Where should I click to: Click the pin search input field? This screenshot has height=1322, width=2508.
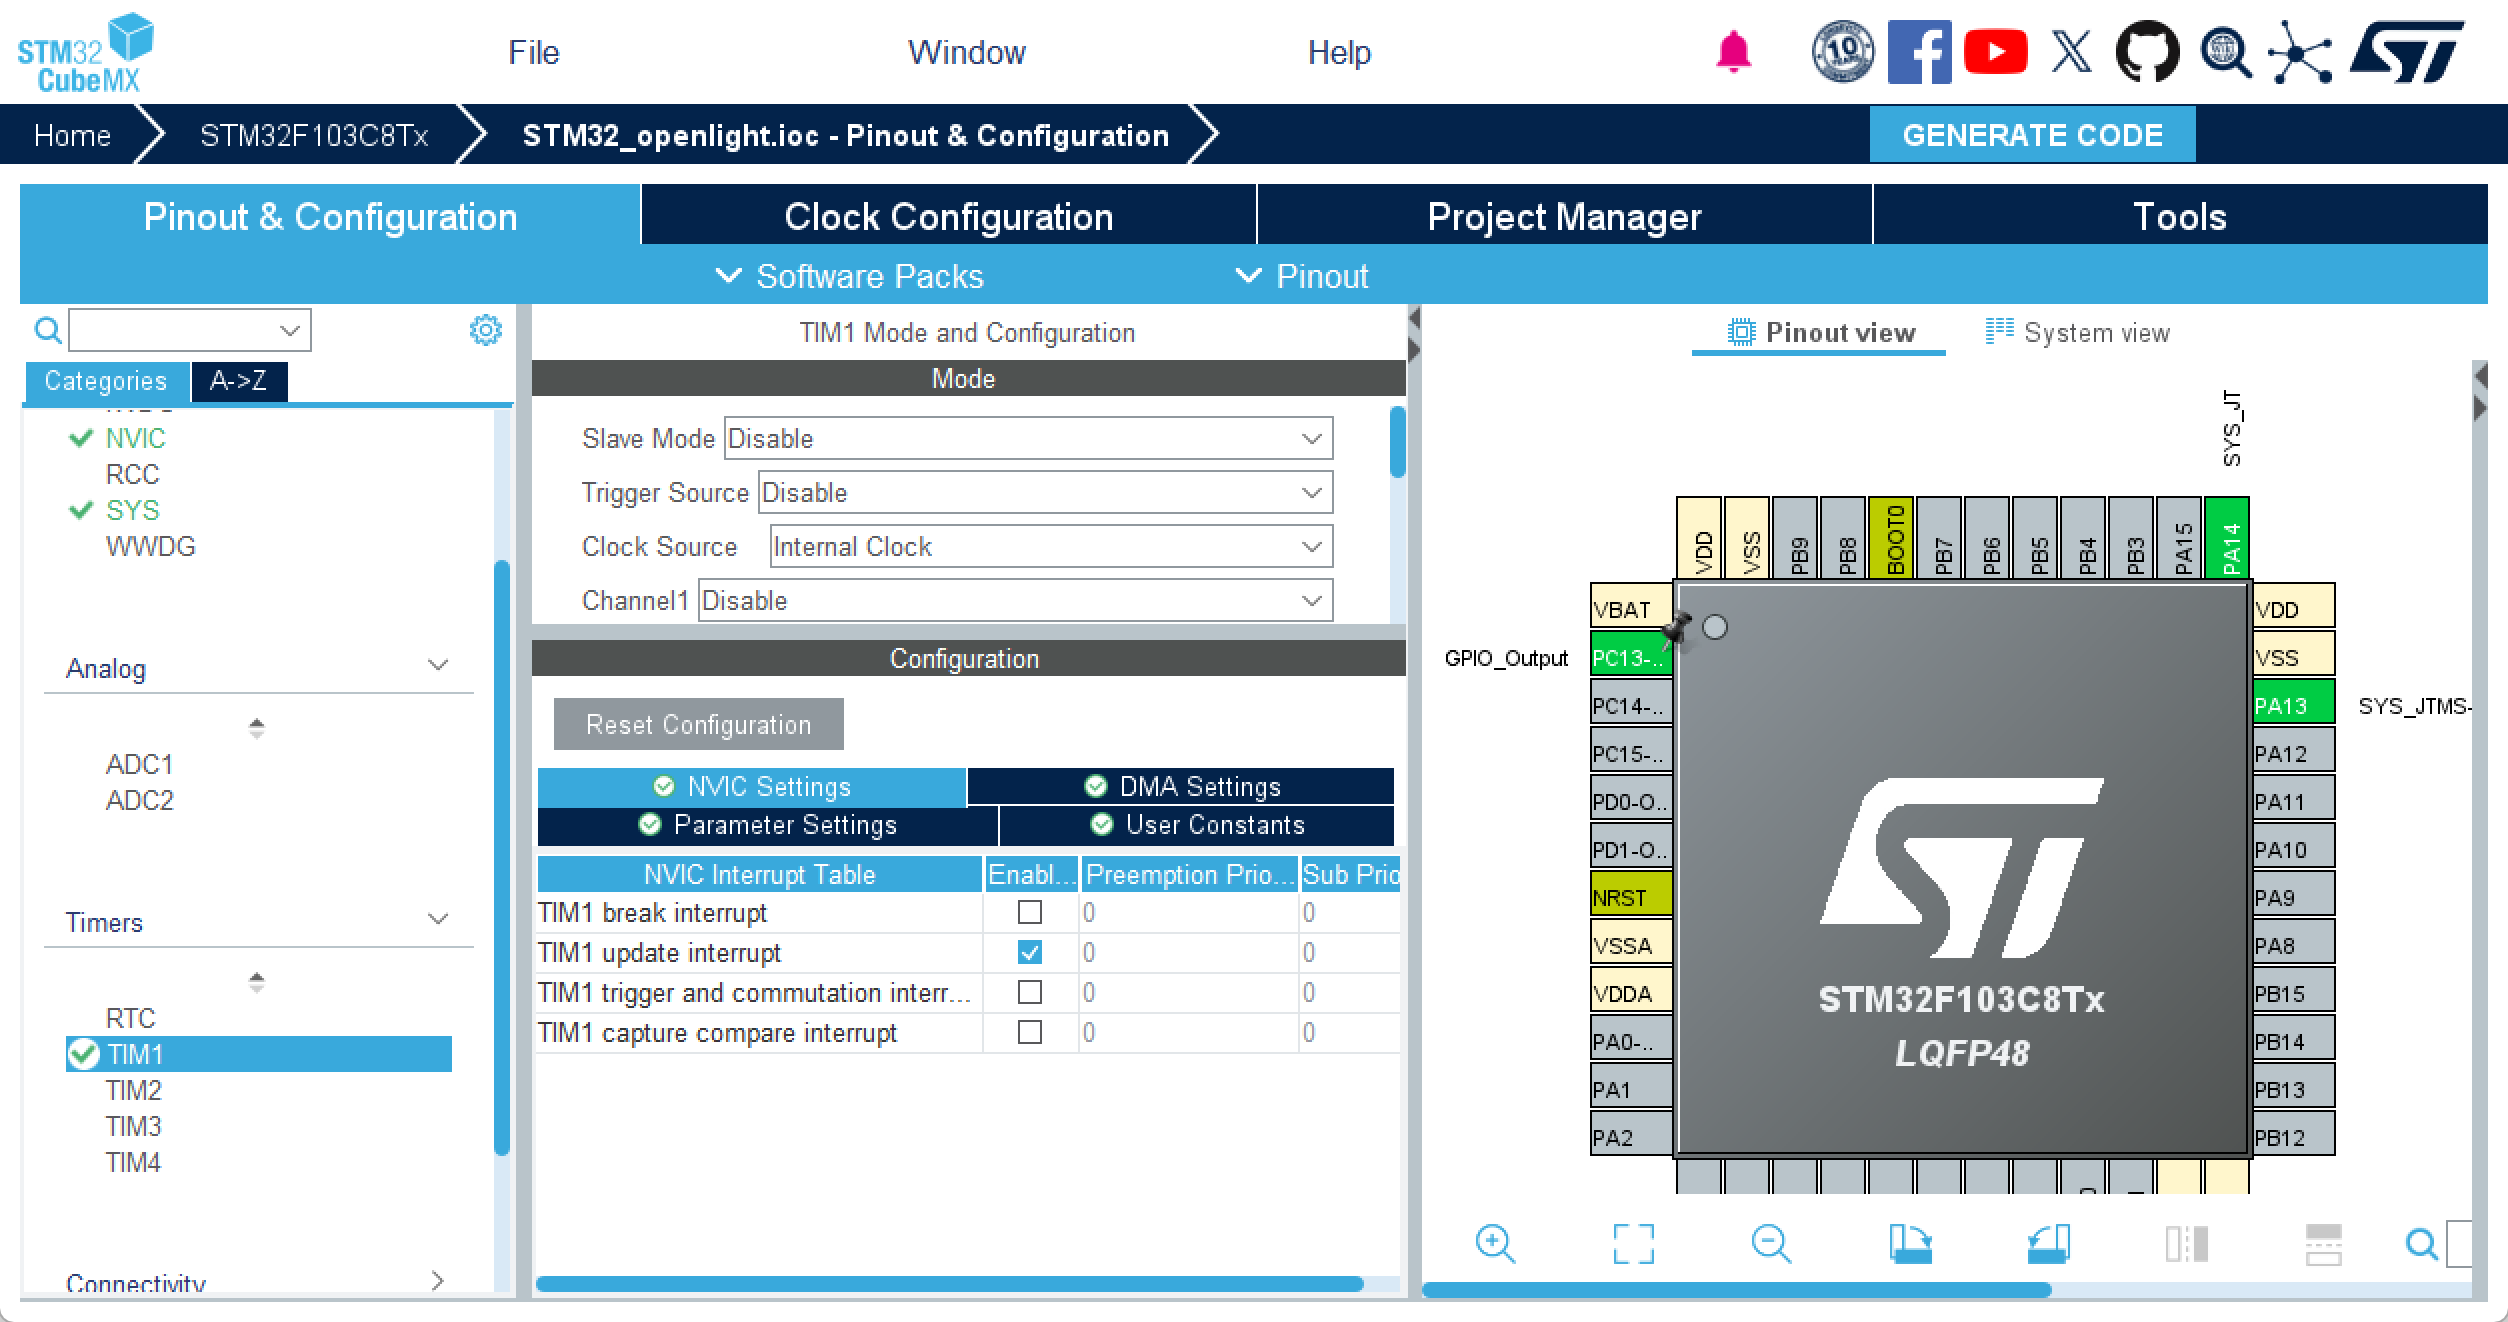click(x=2459, y=1244)
